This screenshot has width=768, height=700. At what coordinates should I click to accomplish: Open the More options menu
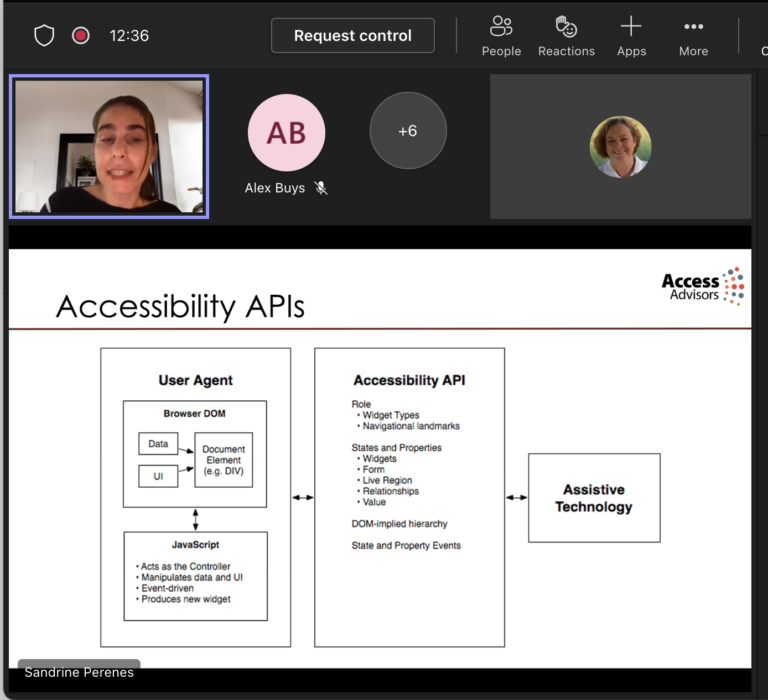tap(693, 36)
